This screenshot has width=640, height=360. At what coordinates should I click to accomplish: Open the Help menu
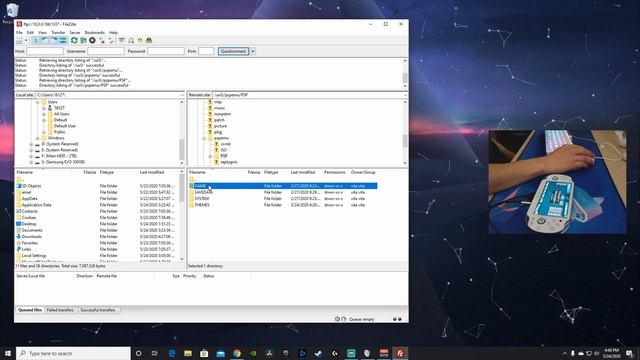(x=113, y=32)
